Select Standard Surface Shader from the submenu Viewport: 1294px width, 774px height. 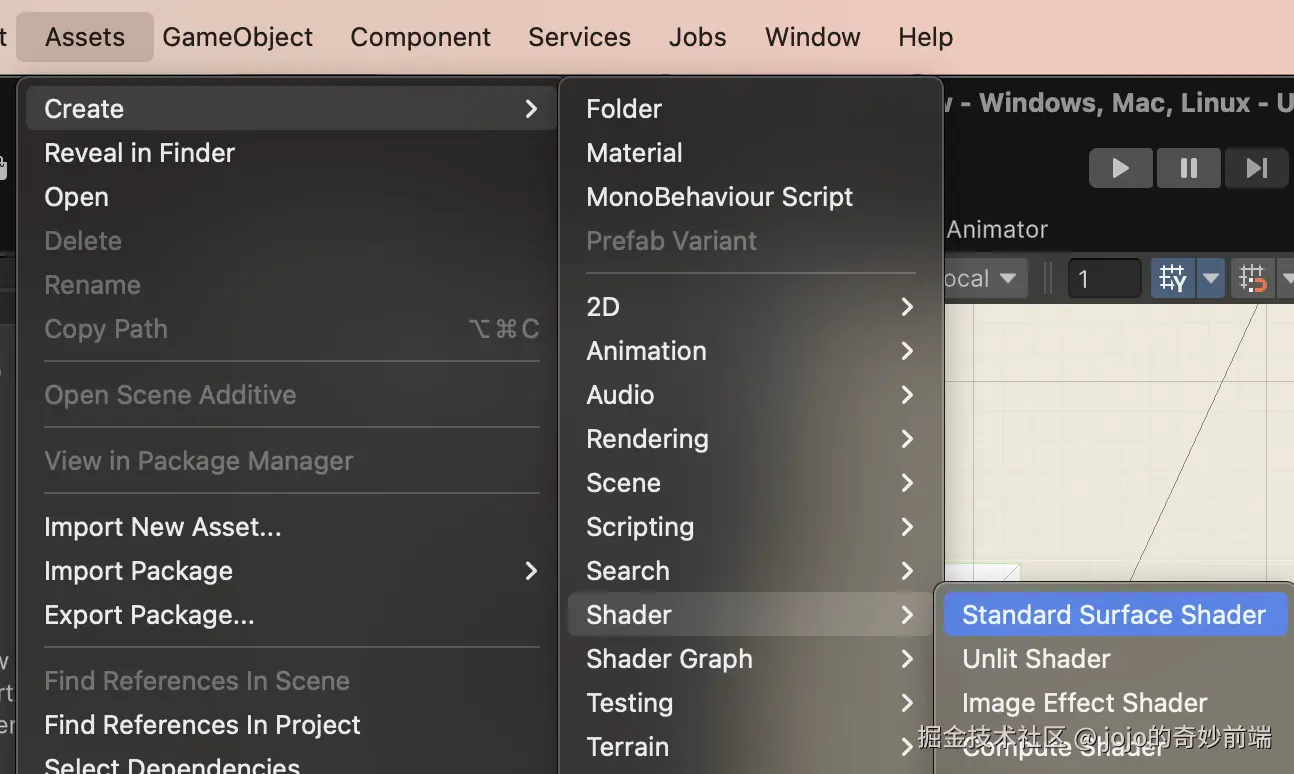coord(1113,615)
